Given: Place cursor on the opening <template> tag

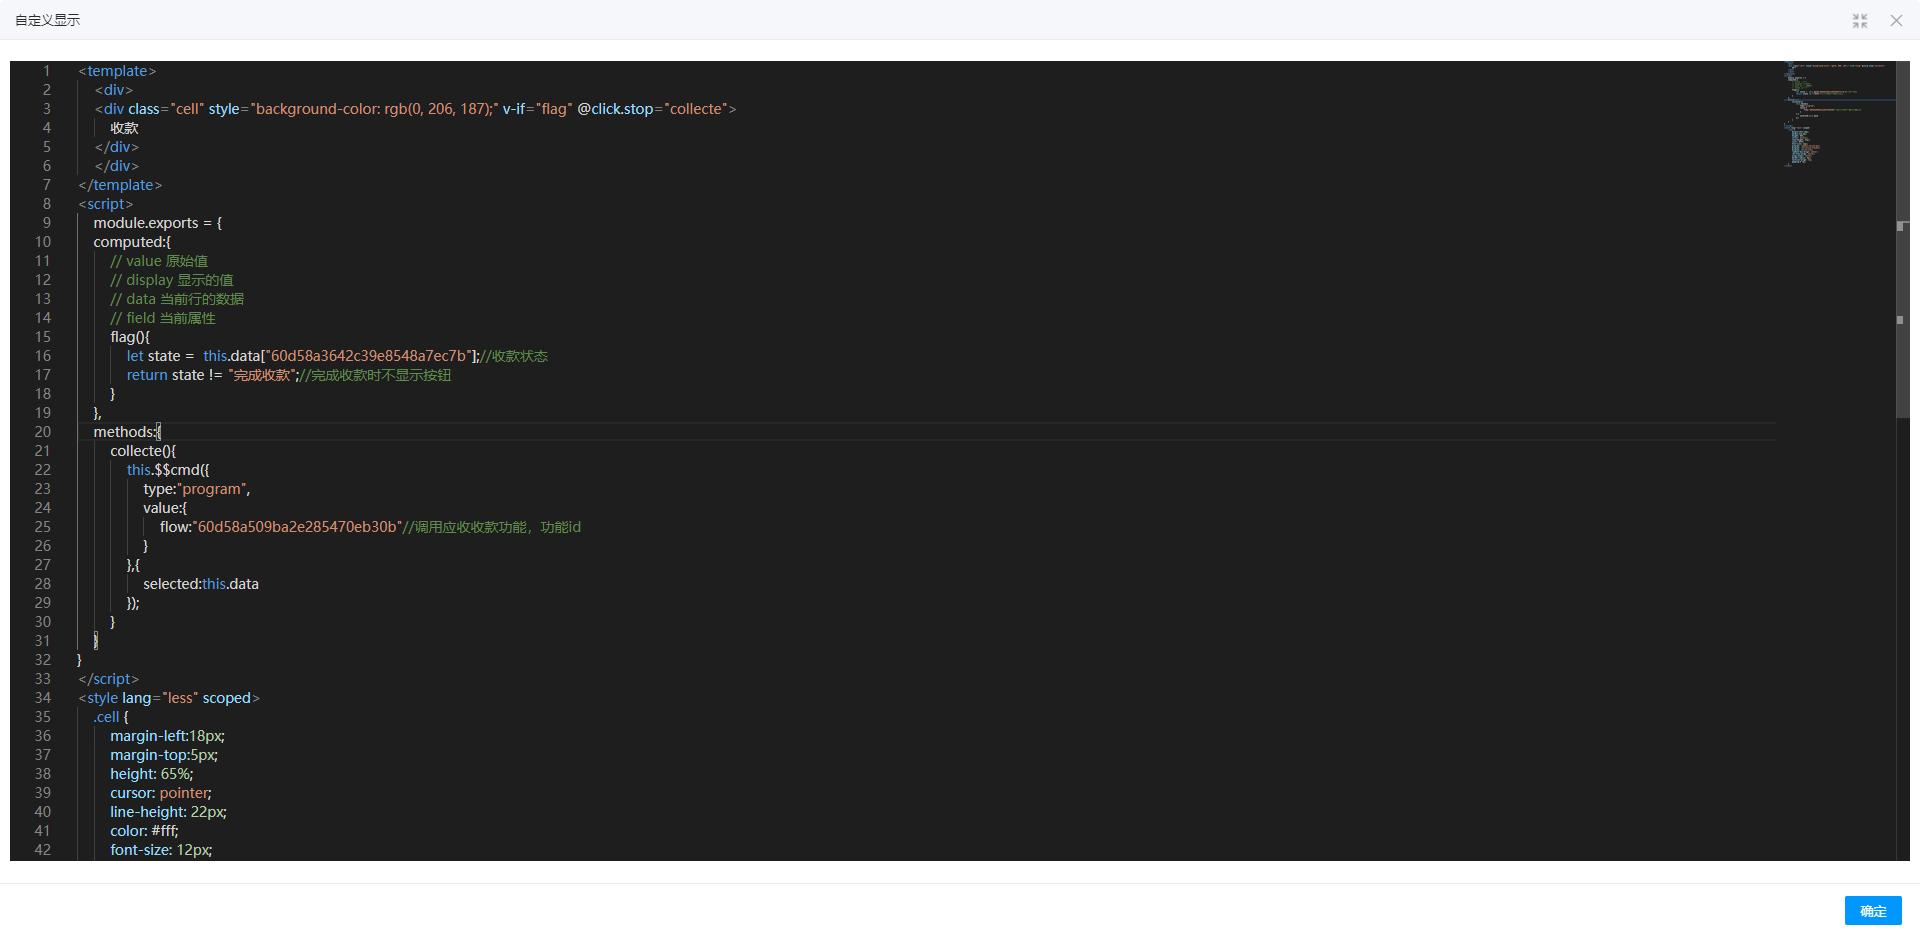Looking at the screenshot, I should coord(117,71).
